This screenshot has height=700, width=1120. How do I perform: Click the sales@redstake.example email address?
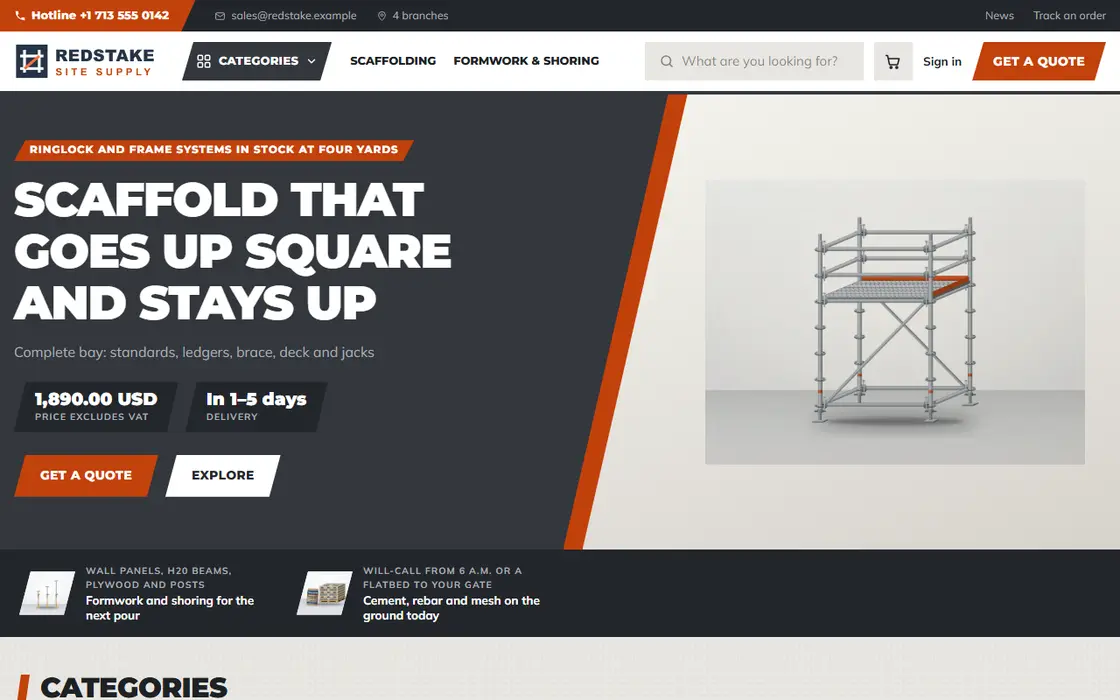[294, 16]
